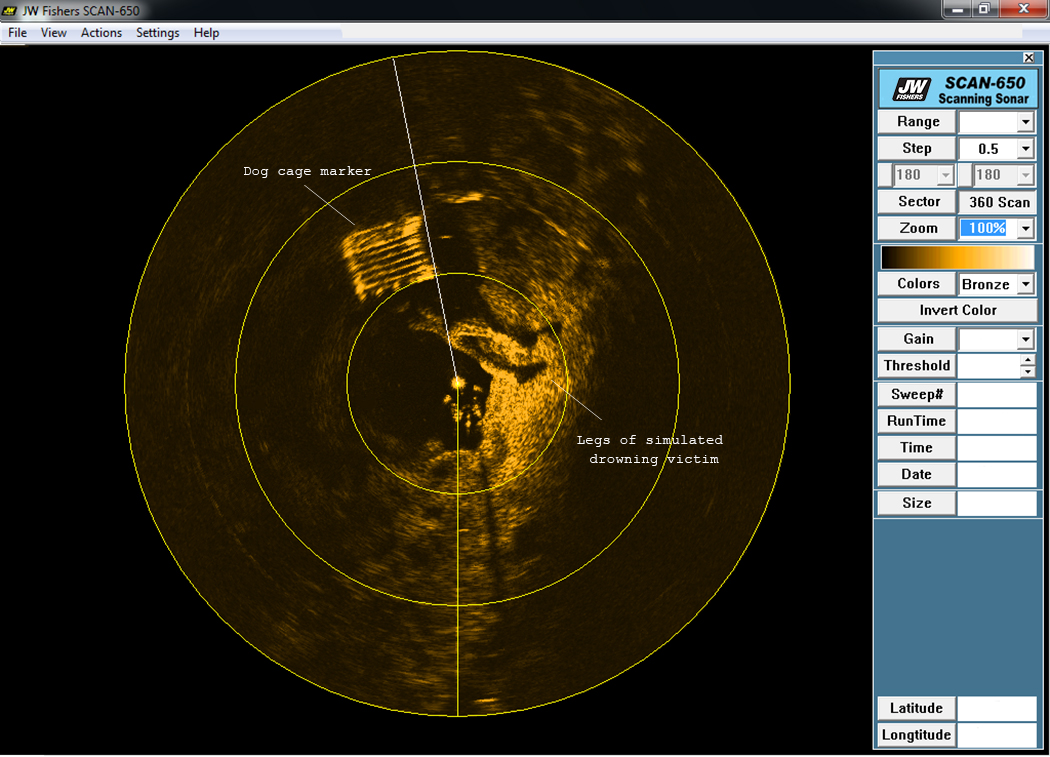The height and width of the screenshot is (757, 1050).
Task: Open the Settings menu
Action: point(157,33)
